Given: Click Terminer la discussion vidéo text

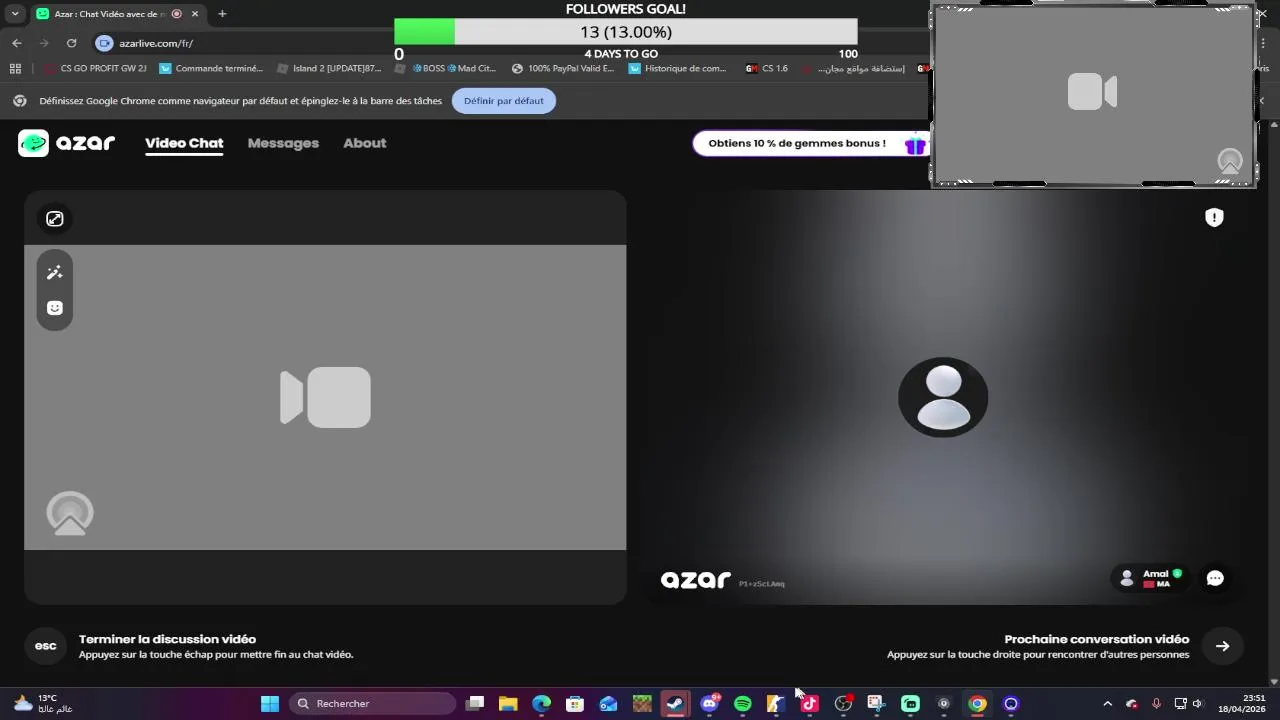Looking at the screenshot, I should point(167,639).
